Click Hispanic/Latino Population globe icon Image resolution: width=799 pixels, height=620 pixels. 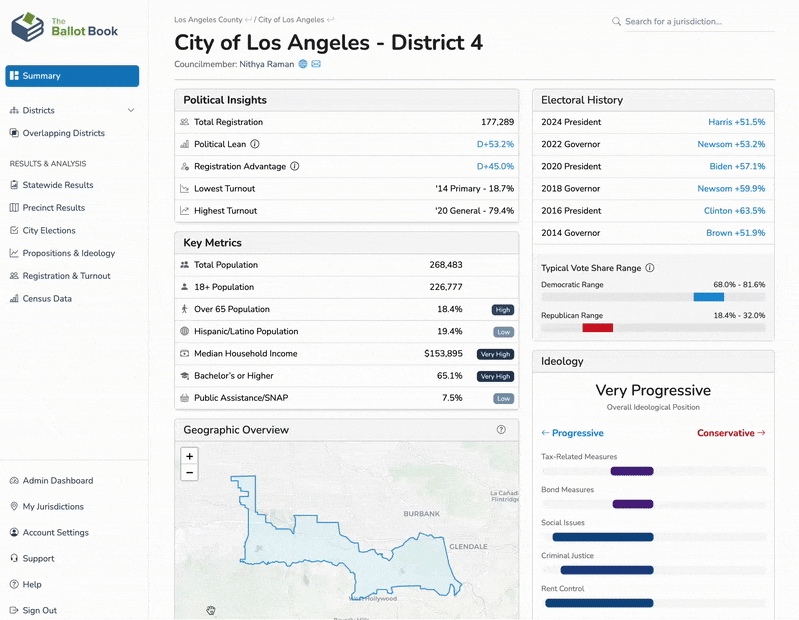(x=184, y=331)
